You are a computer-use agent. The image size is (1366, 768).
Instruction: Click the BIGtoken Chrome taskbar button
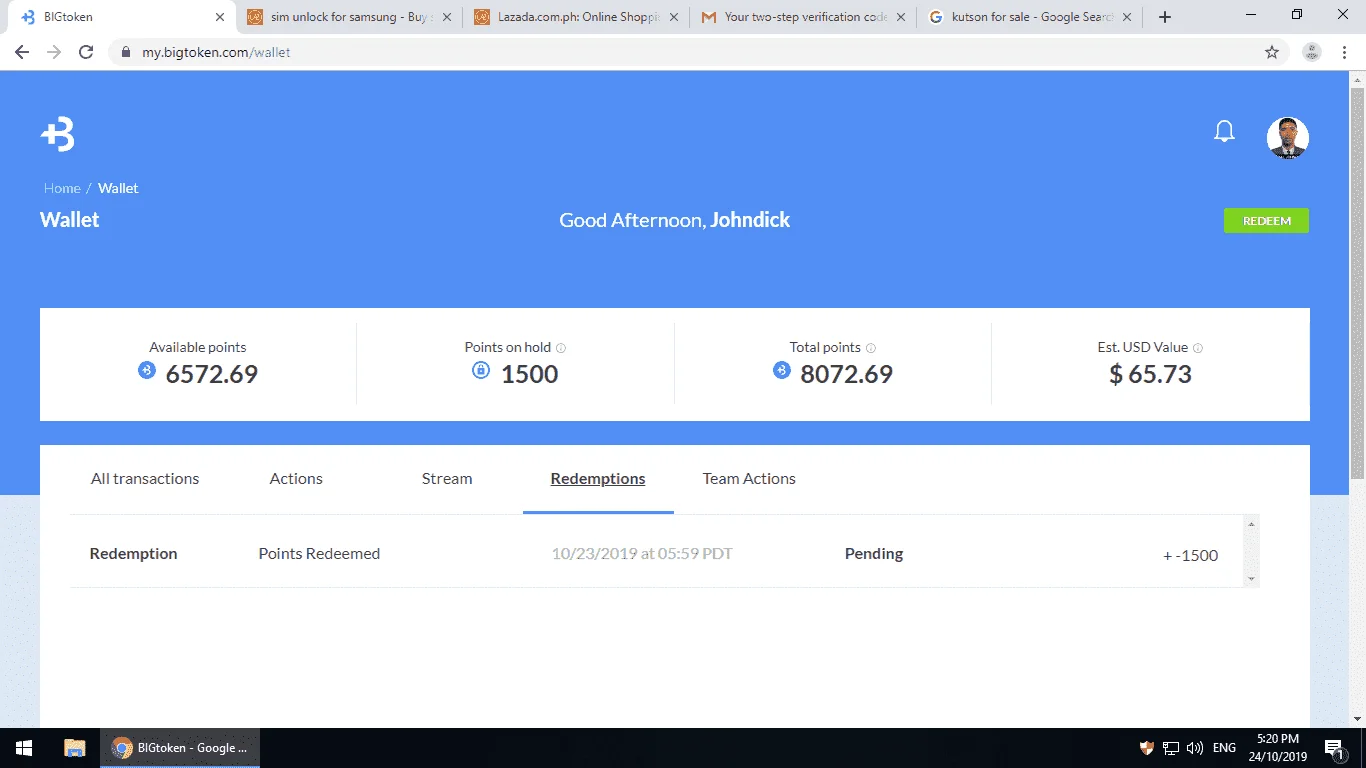(x=180, y=748)
